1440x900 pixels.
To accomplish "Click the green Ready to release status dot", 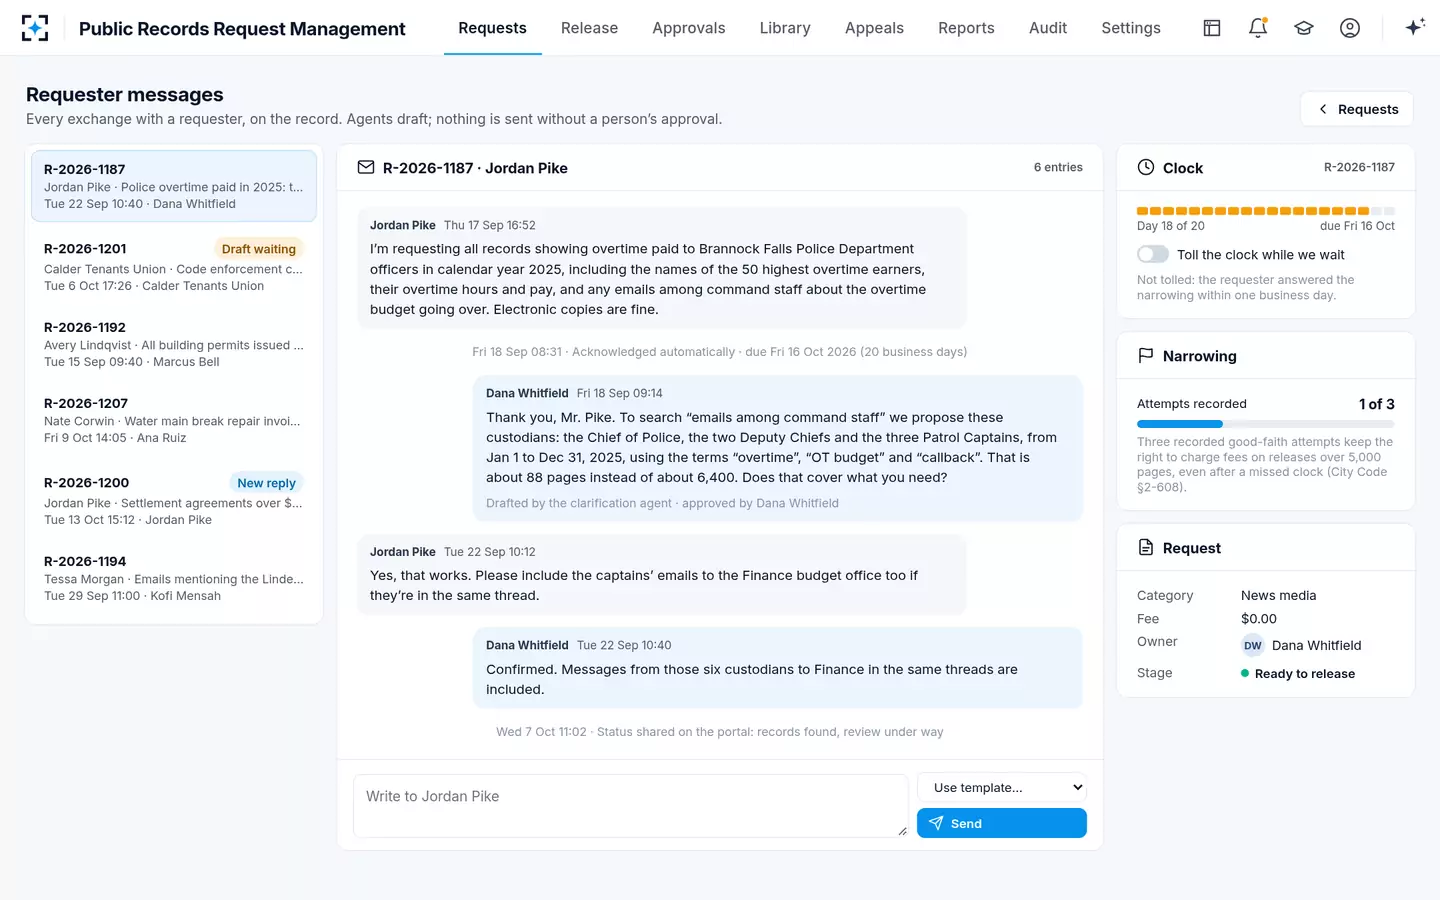I will click(x=1245, y=674).
